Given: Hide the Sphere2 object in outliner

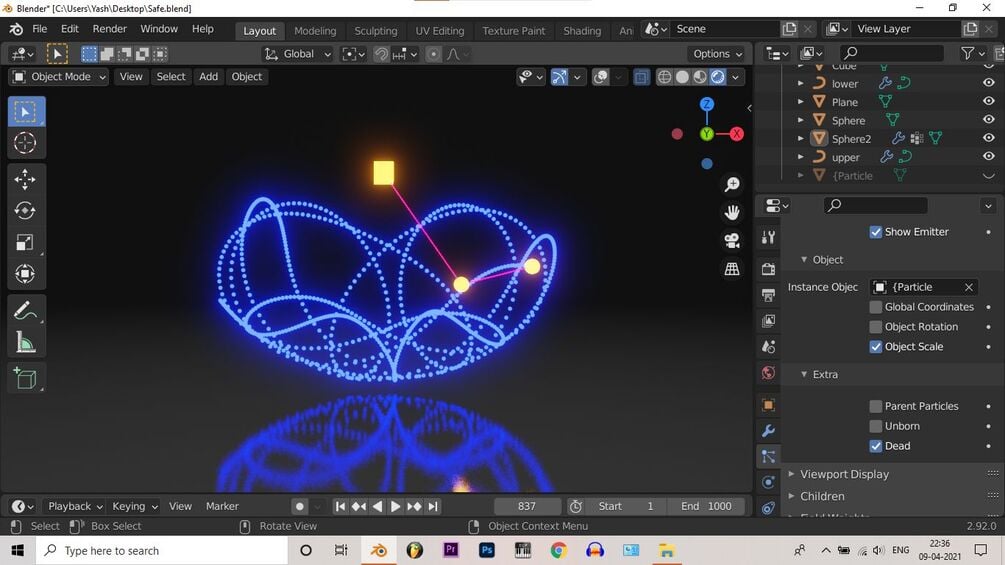Looking at the screenshot, I should click(989, 138).
